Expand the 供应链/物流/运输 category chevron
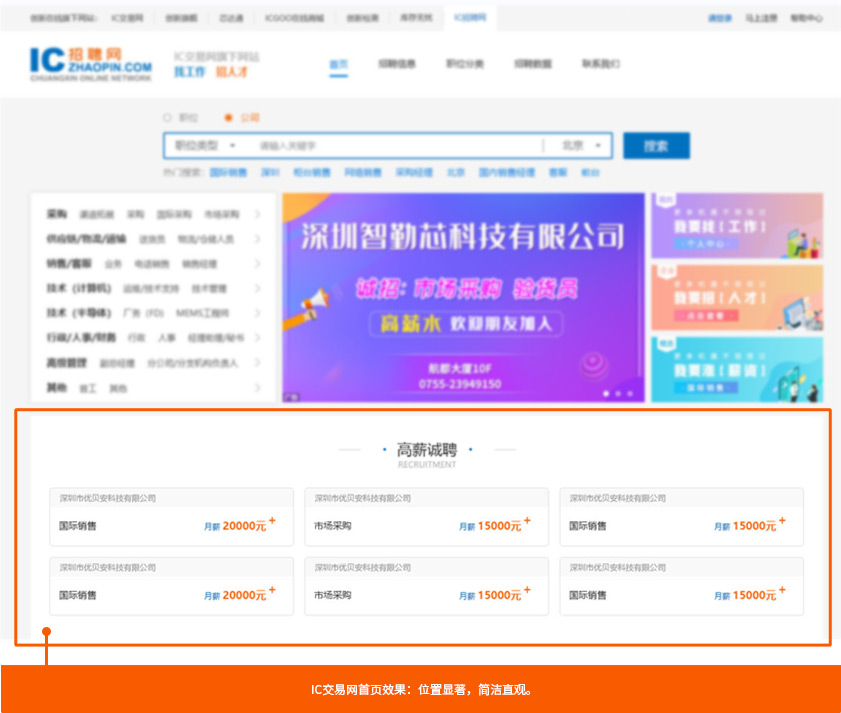Viewport: 841px width, 713px height. [x=257, y=239]
